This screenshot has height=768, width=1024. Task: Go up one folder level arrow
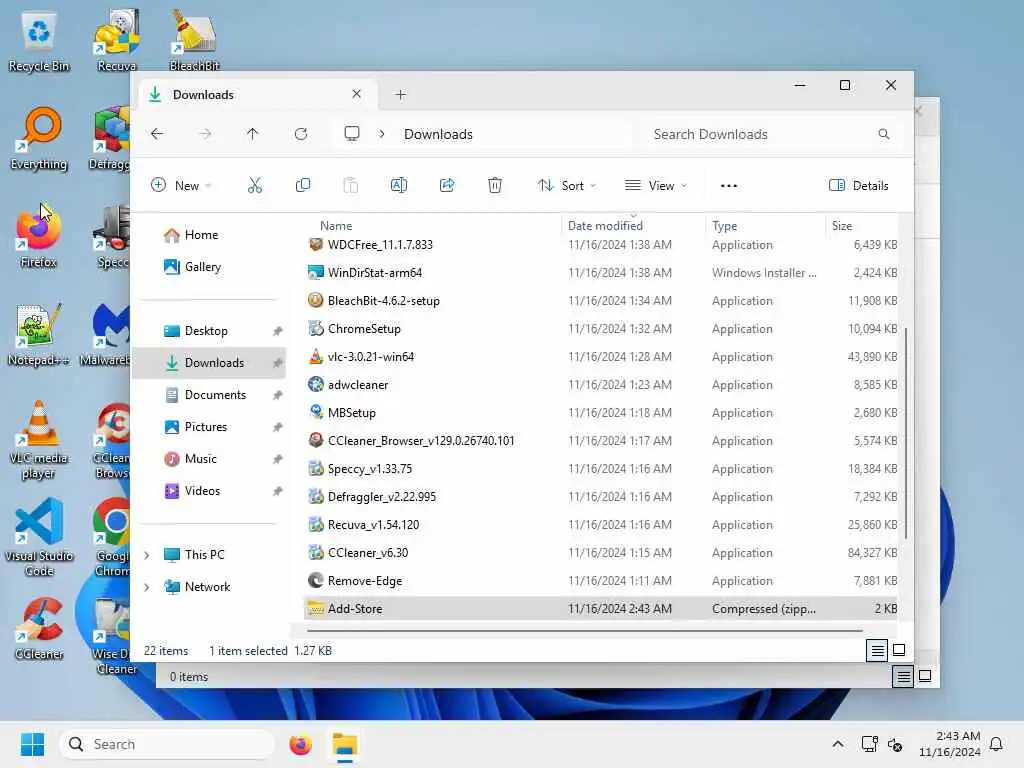pyautogui.click(x=253, y=134)
